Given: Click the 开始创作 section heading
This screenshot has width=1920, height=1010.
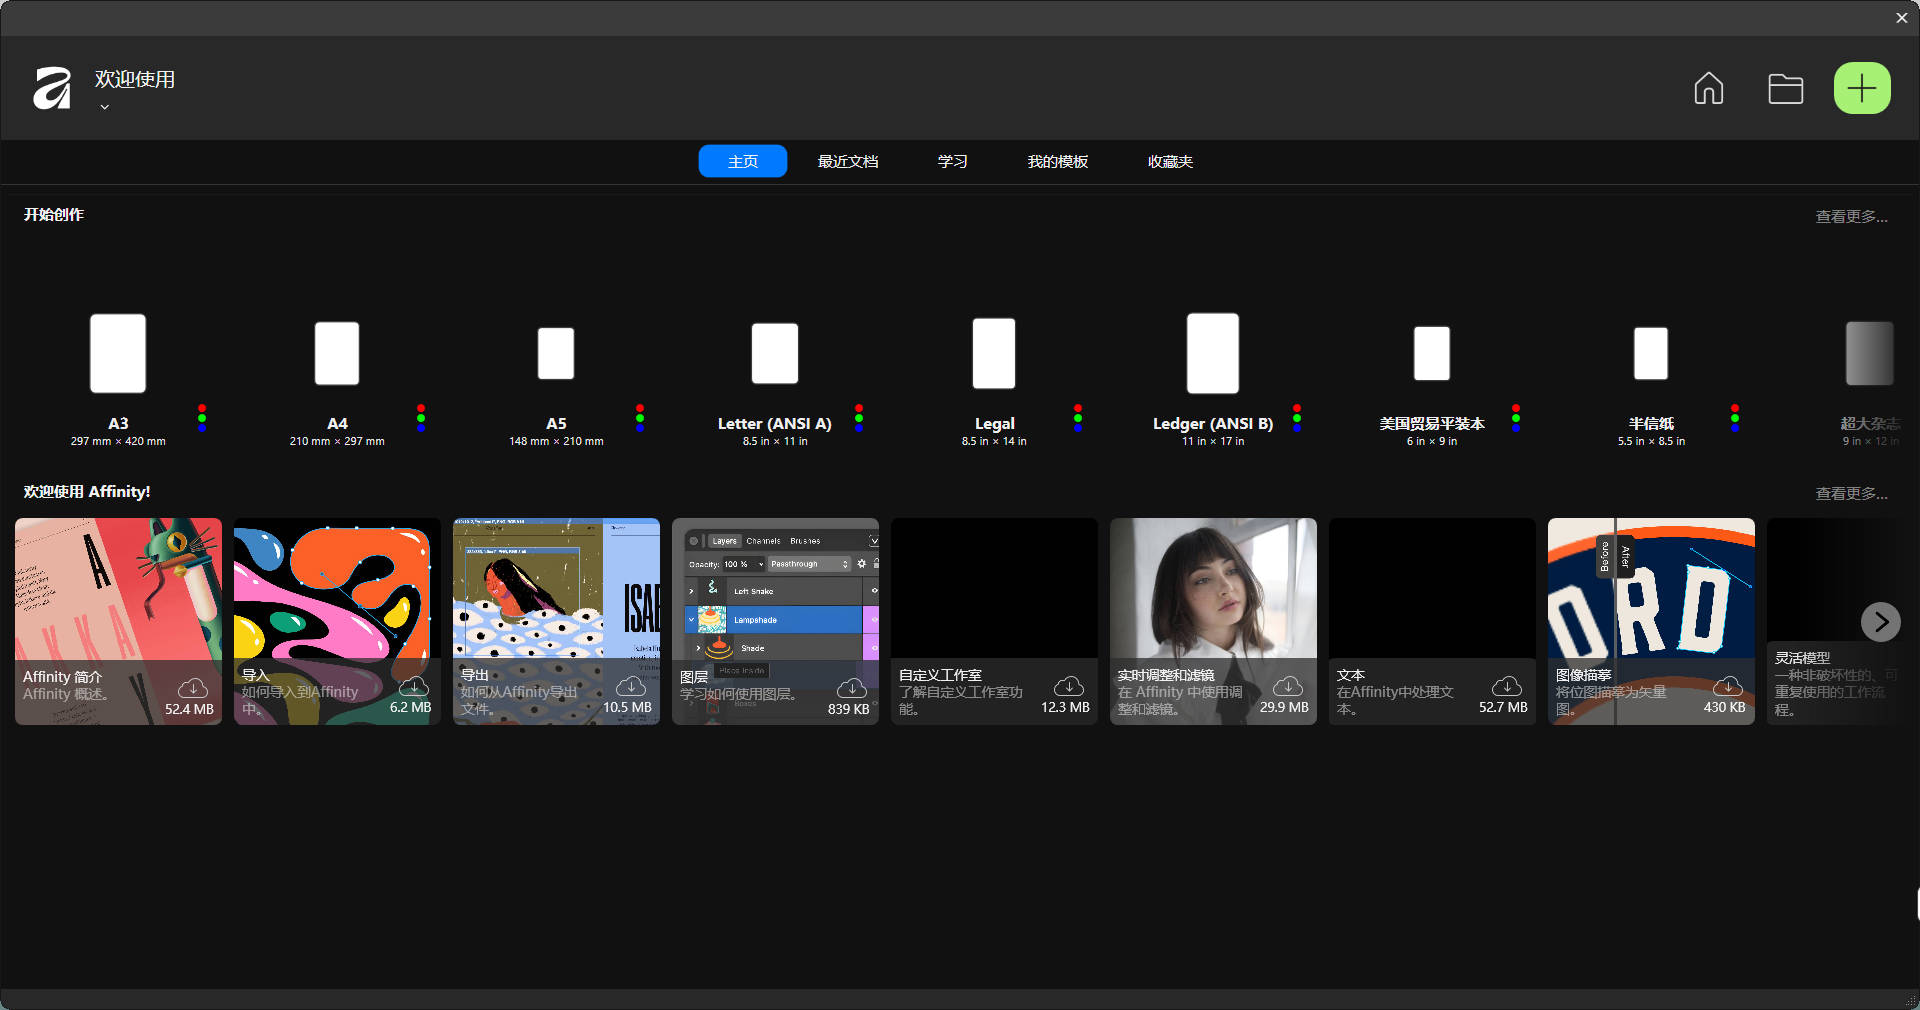Looking at the screenshot, I should (x=54, y=215).
